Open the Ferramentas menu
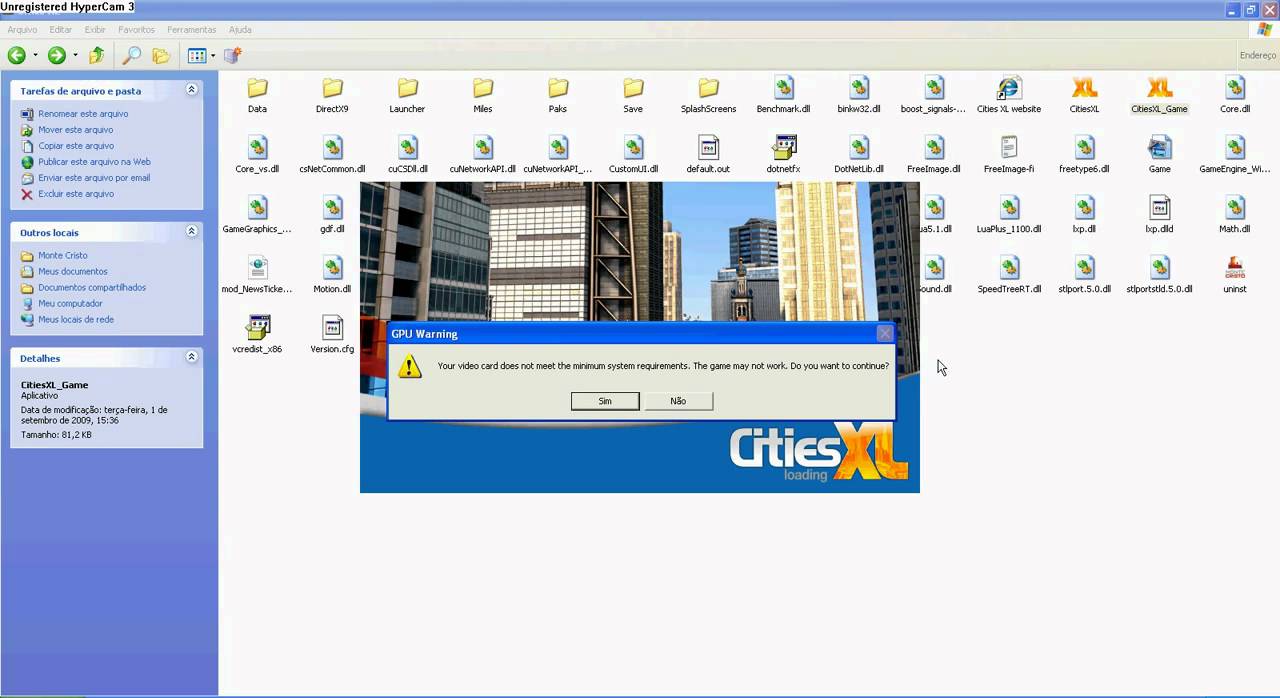The width and height of the screenshot is (1280, 698). [x=191, y=30]
